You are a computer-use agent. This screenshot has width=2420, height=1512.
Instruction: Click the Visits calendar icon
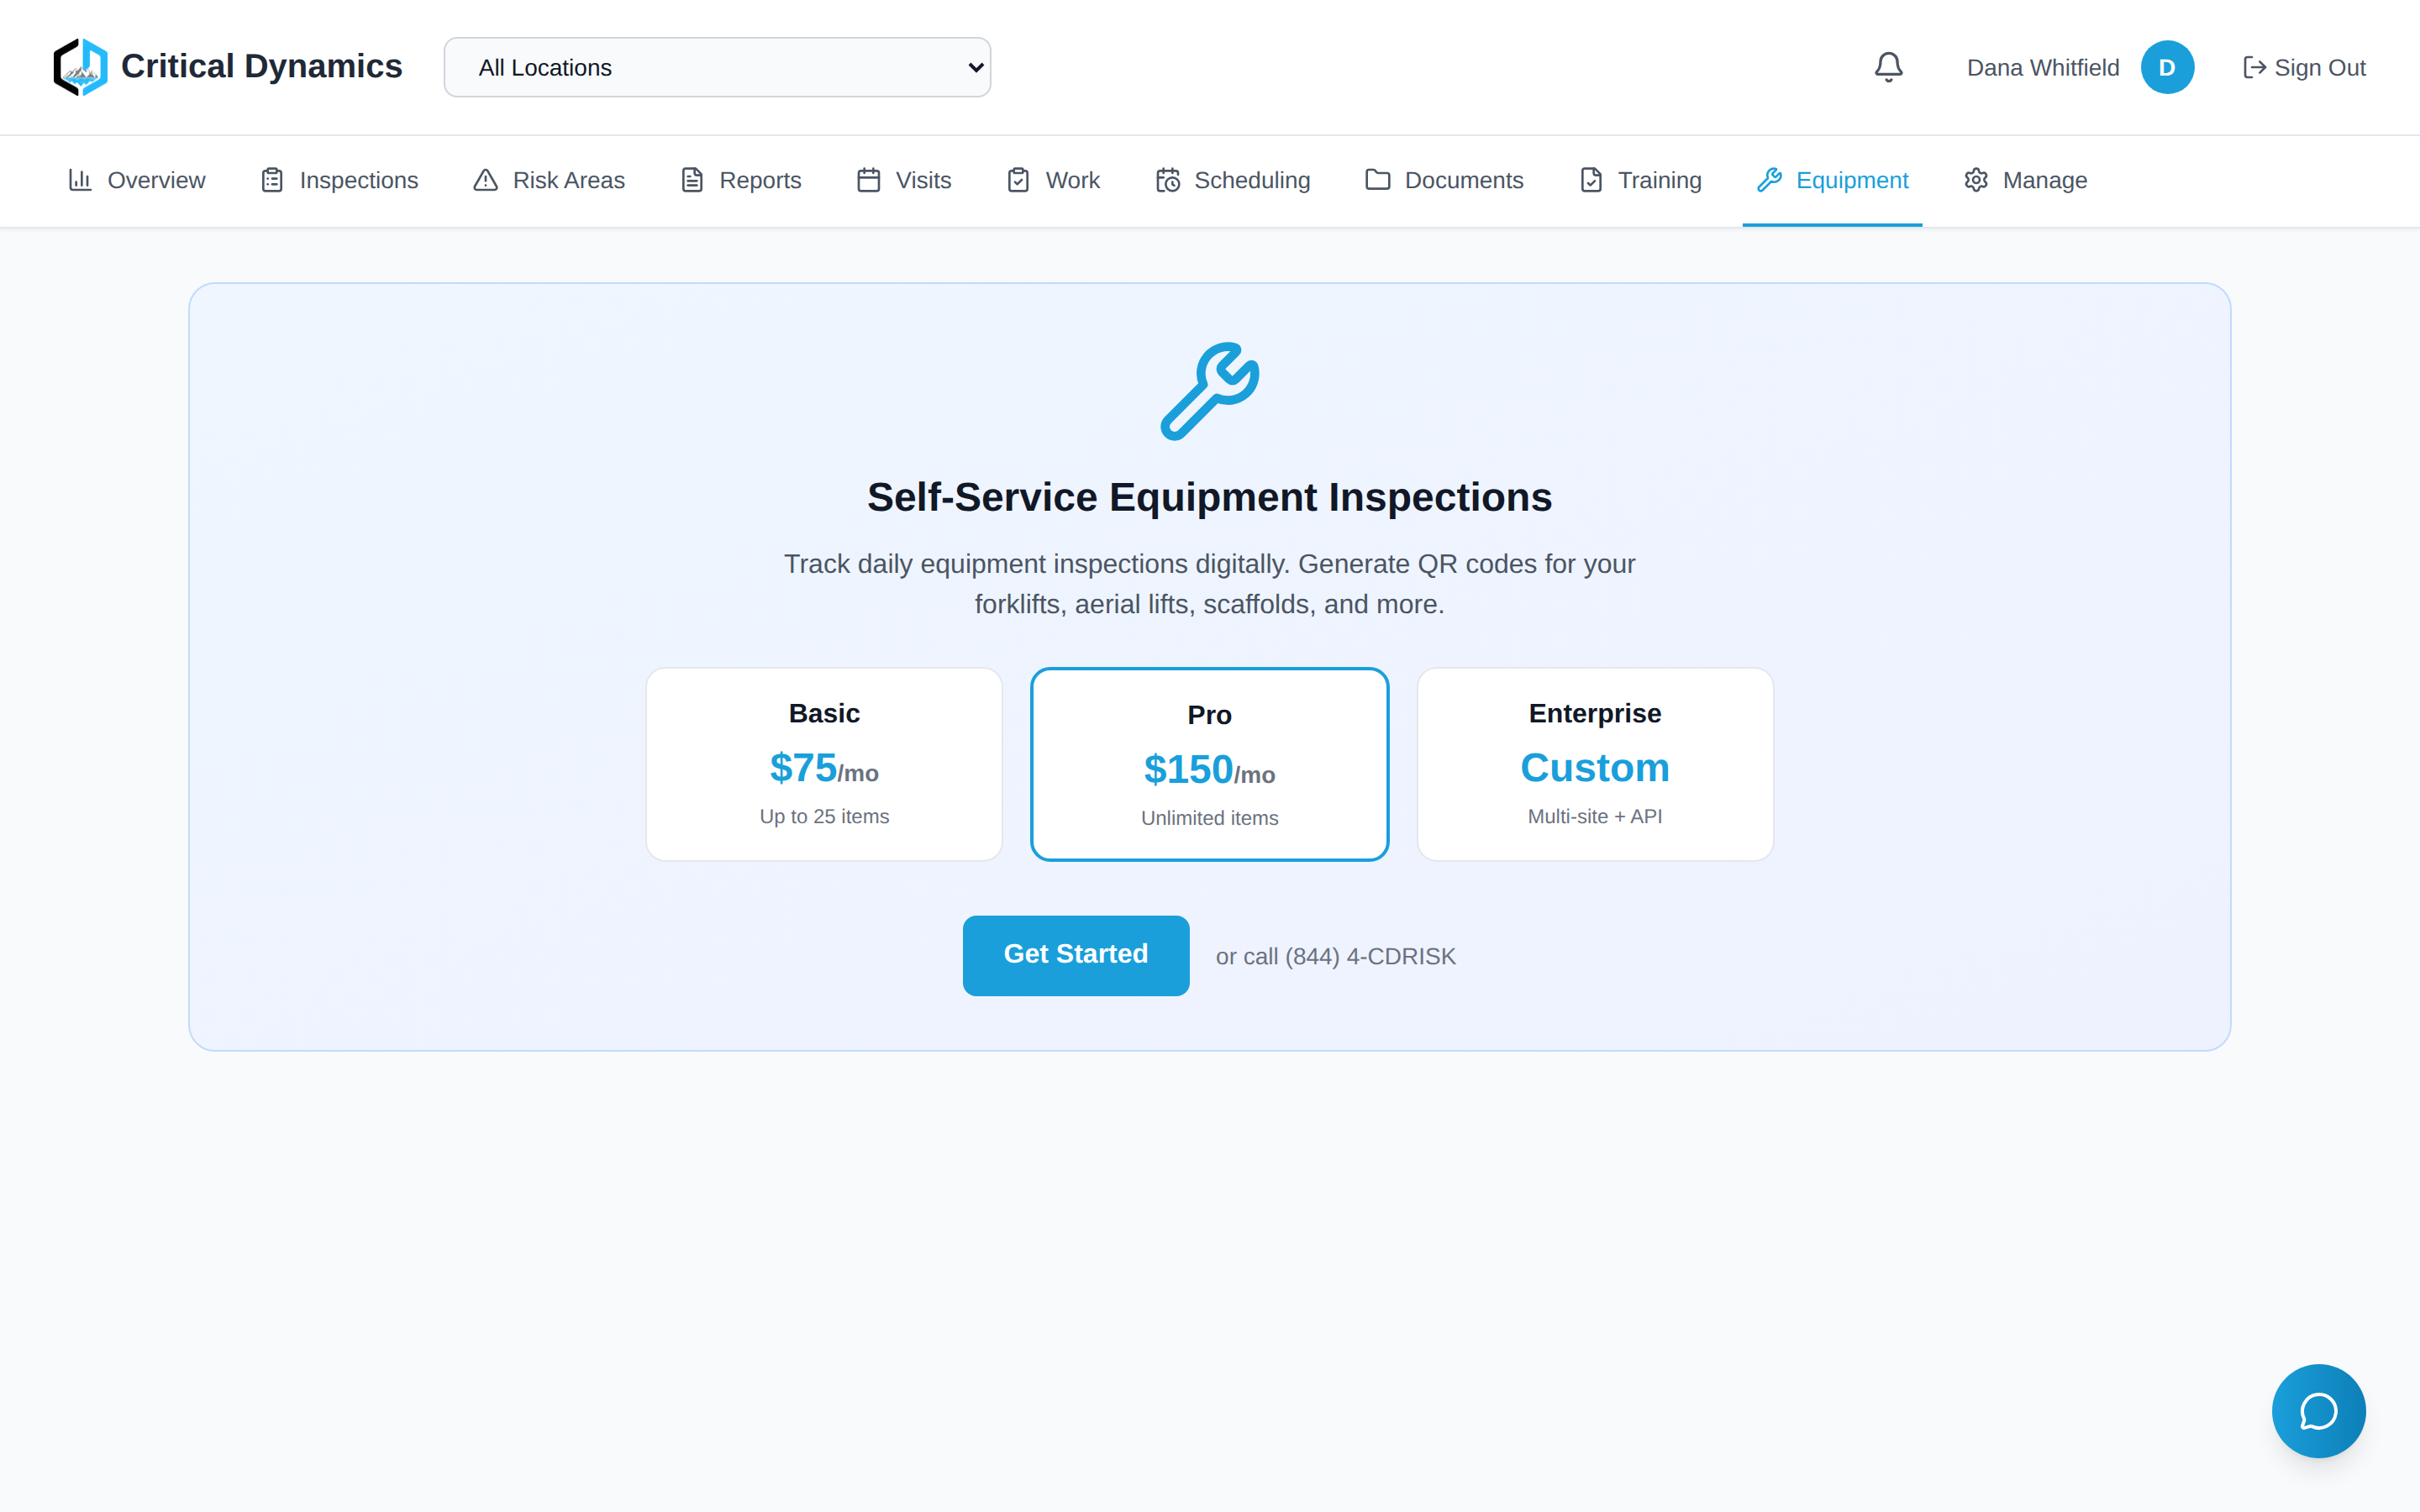click(868, 180)
